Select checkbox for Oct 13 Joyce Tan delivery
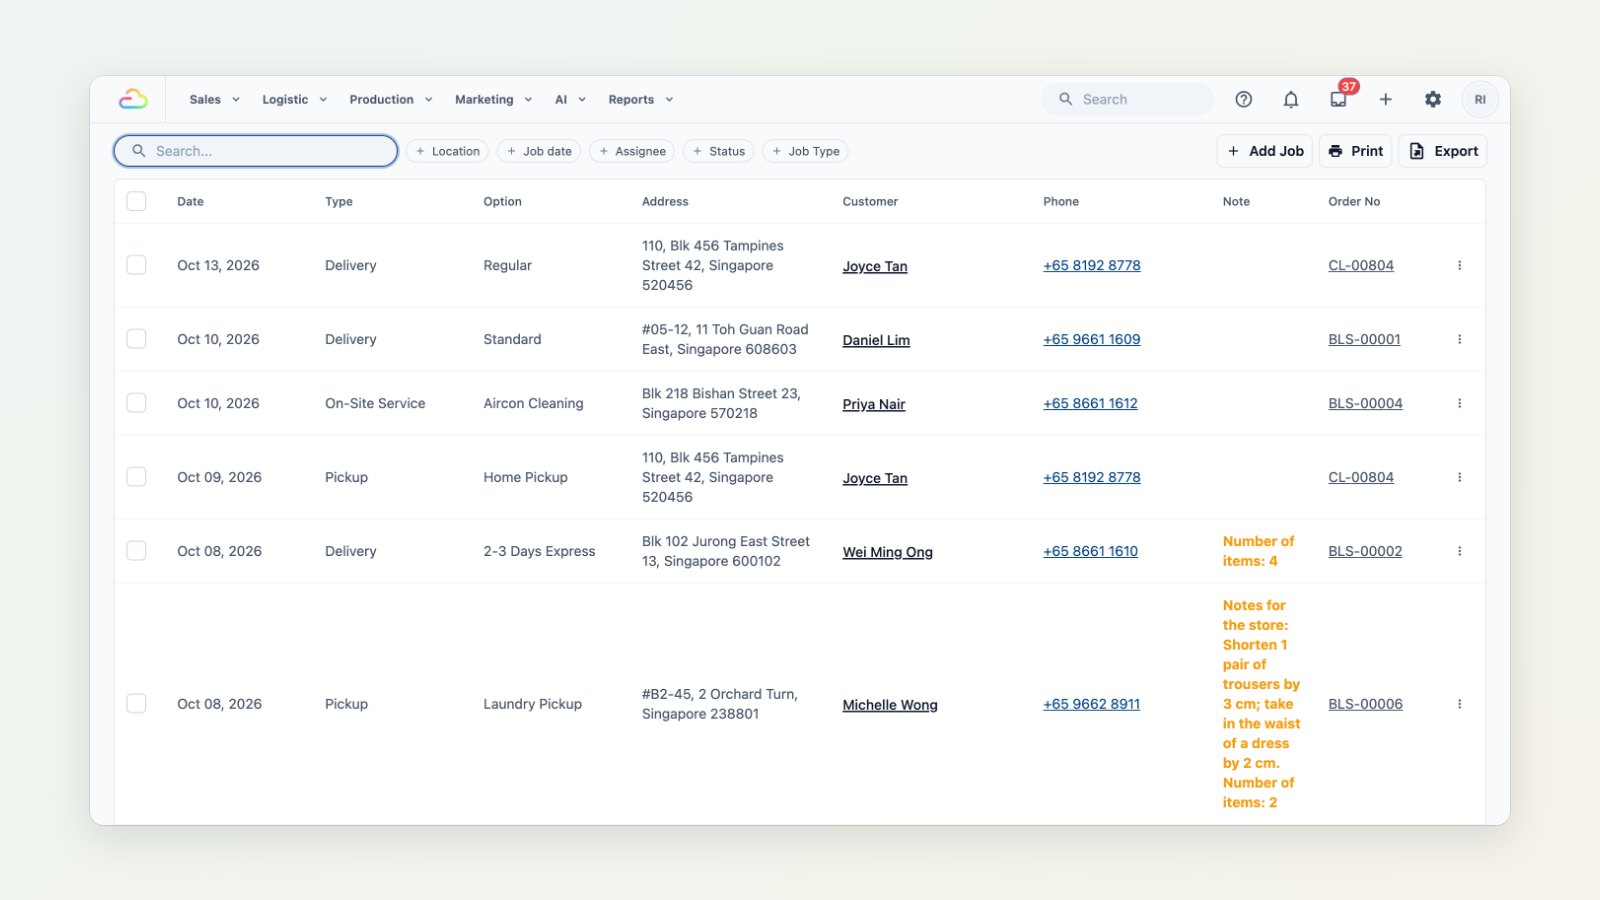This screenshot has width=1600, height=900. (x=137, y=265)
